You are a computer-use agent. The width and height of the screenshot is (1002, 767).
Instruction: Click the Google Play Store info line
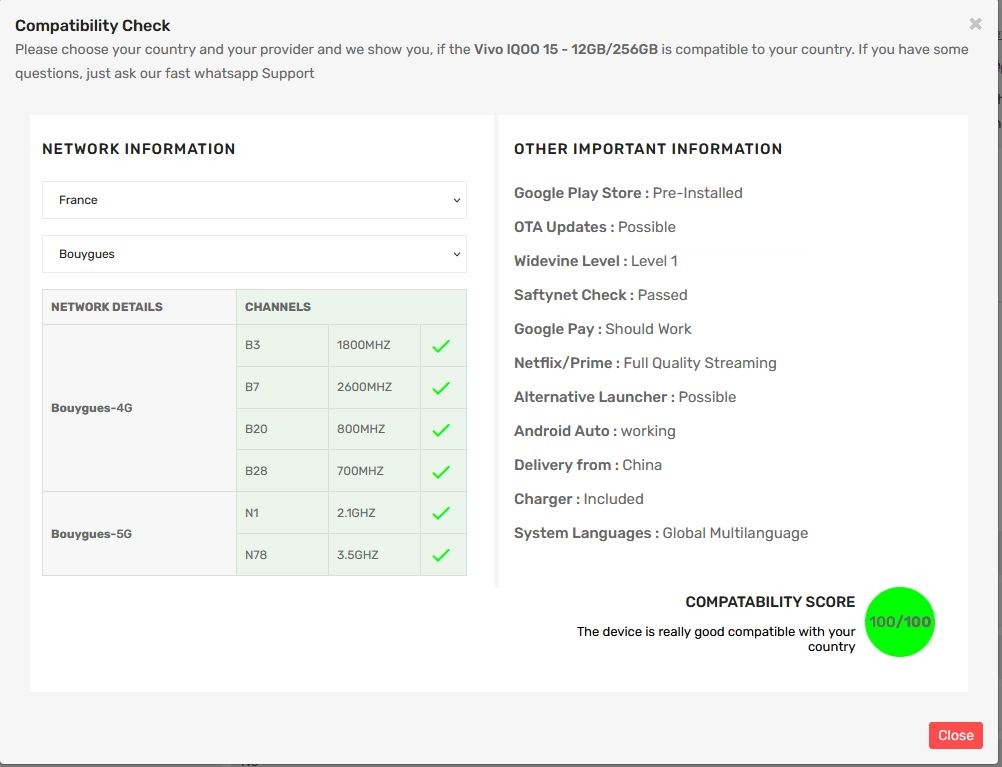pos(628,193)
